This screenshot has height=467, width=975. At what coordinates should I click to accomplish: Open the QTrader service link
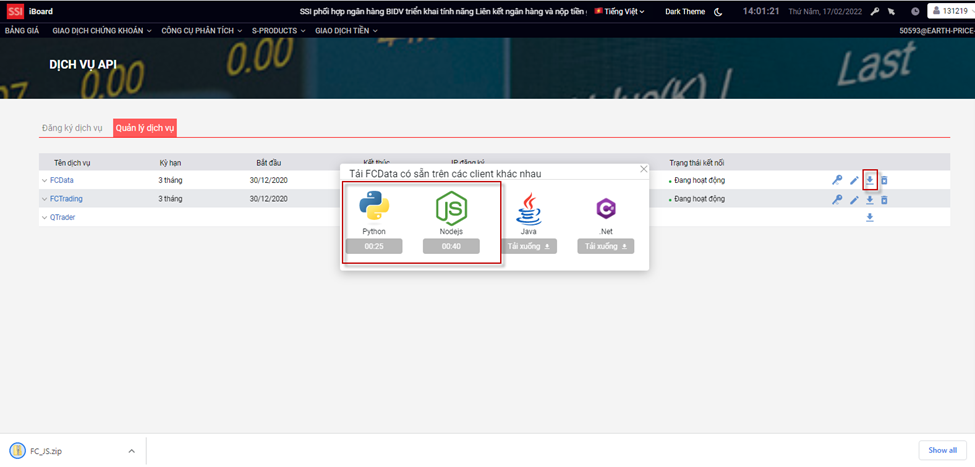(63, 218)
